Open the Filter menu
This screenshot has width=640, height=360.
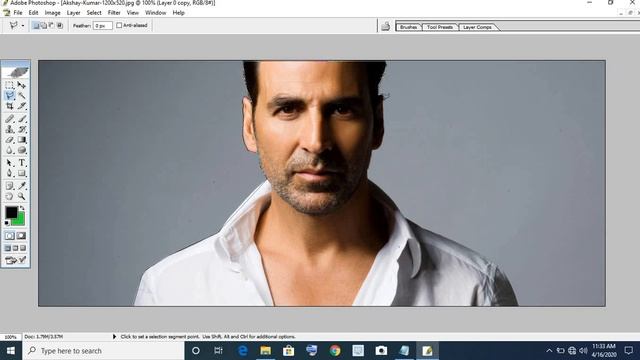114,13
